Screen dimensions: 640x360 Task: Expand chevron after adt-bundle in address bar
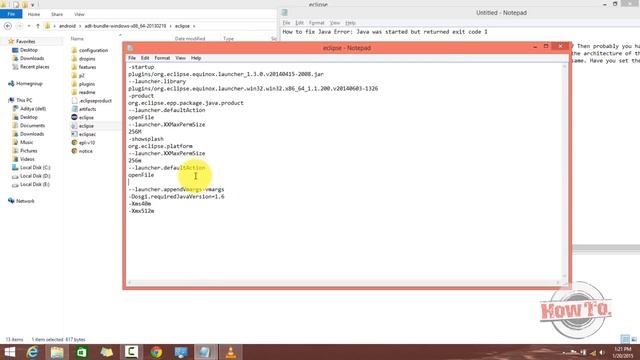click(x=170, y=26)
